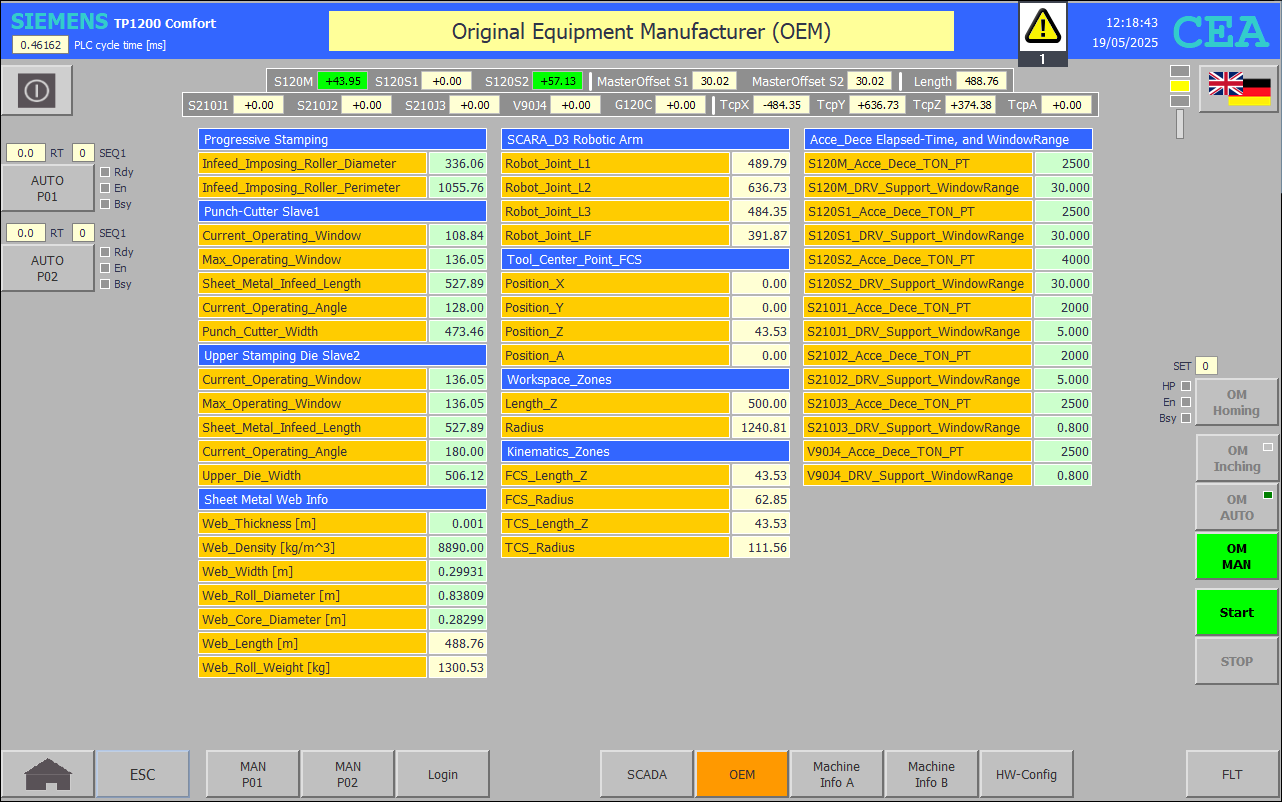The image size is (1282, 802).
Task: Open the Machine Info A tab
Action: tap(836, 774)
